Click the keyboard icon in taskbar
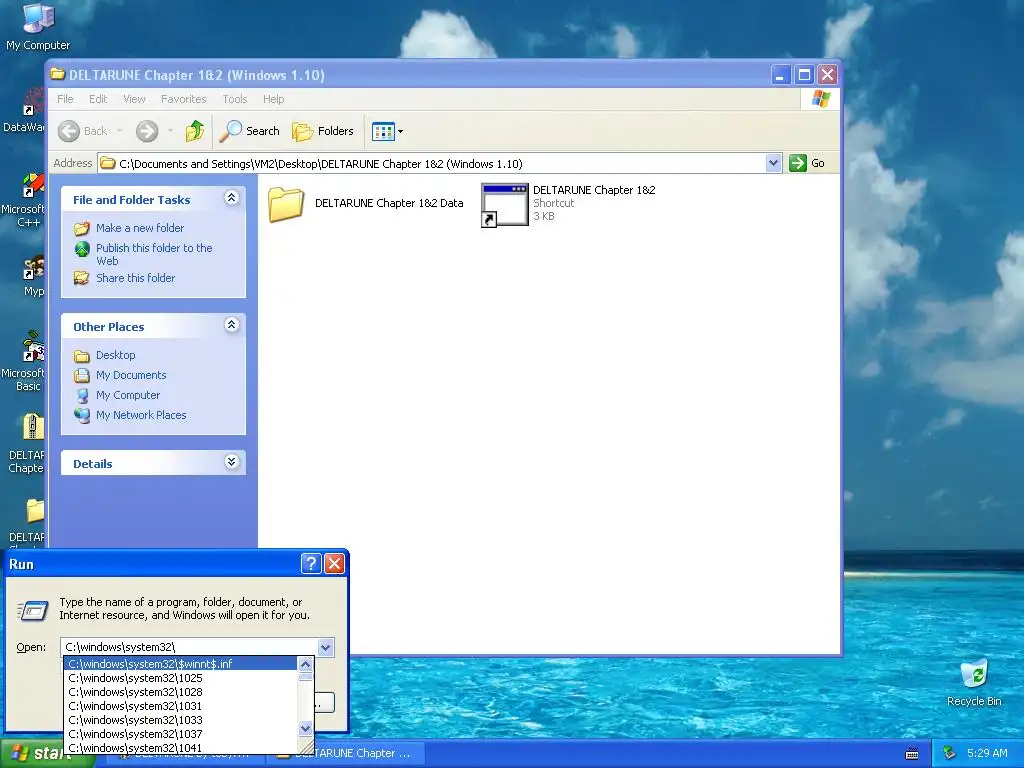The height and width of the screenshot is (768, 1024). tap(912, 754)
